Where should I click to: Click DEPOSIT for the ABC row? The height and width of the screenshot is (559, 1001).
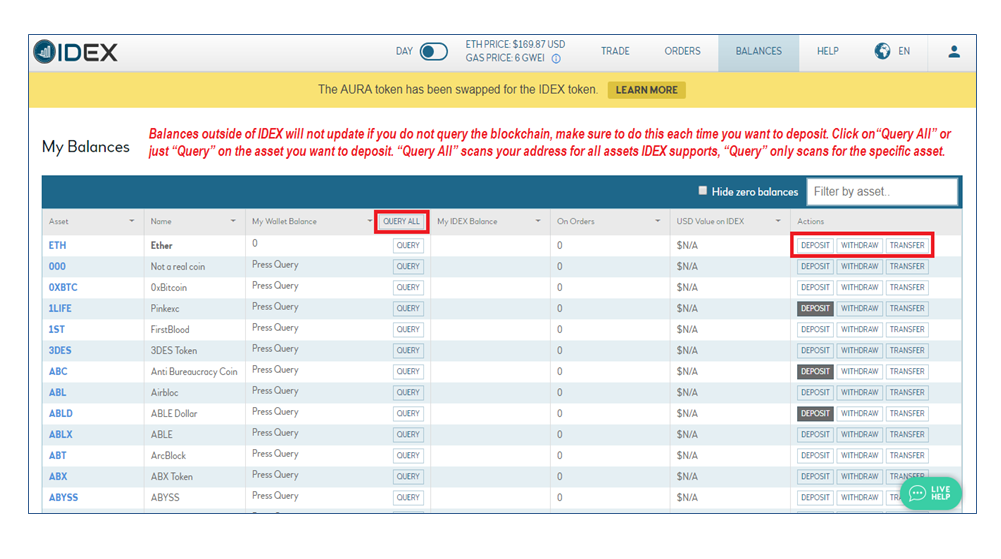point(815,371)
